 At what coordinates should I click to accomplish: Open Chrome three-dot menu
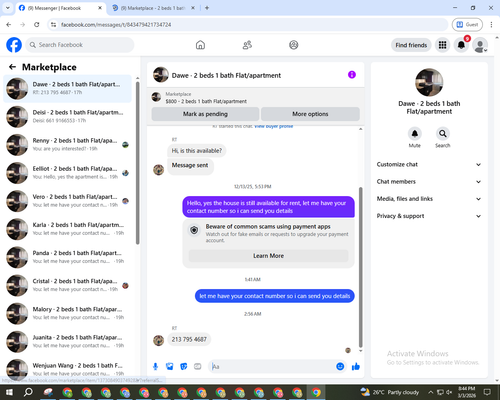coord(491,25)
